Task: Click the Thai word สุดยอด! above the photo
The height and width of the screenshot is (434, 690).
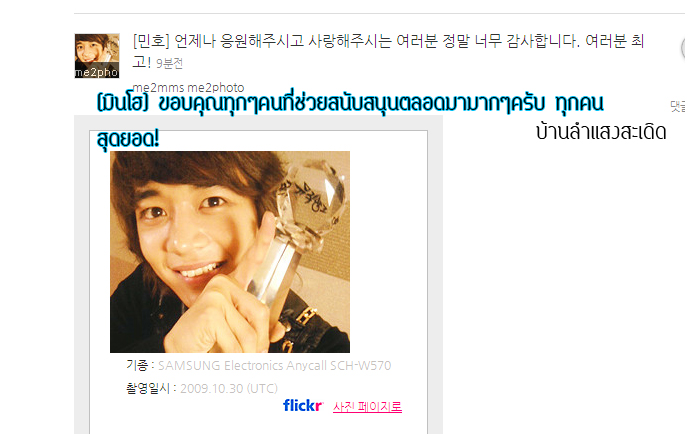Action: coord(128,139)
